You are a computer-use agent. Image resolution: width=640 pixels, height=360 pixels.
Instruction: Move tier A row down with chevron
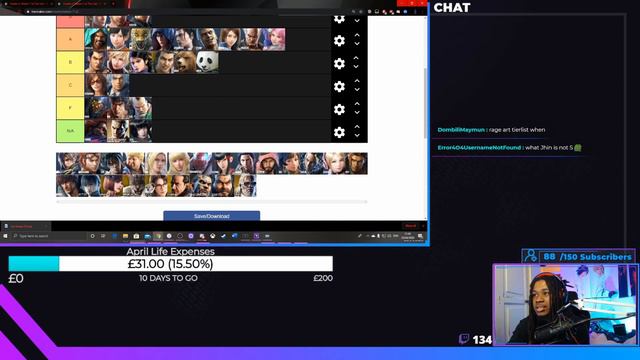coord(357,44)
